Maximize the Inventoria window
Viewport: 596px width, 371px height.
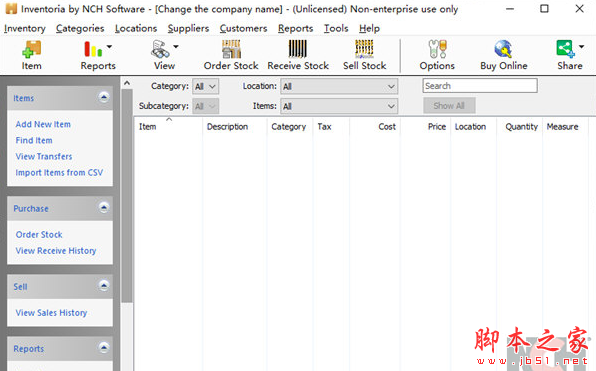pos(544,8)
